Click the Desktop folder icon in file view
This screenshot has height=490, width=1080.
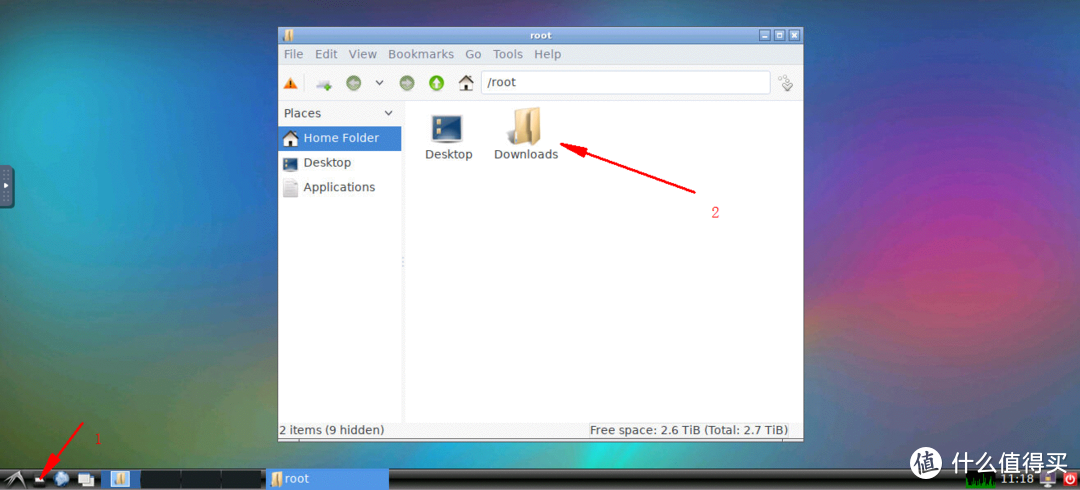(447, 128)
